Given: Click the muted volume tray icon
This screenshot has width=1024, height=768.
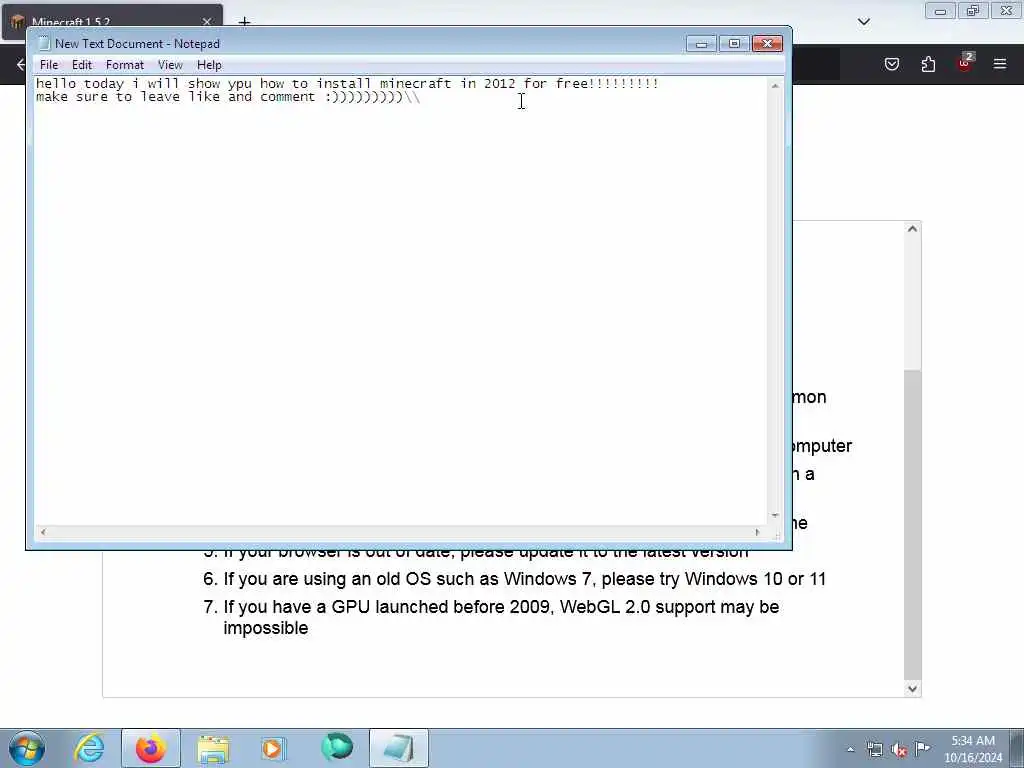Looking at the screenshot, I should [899, 750].
